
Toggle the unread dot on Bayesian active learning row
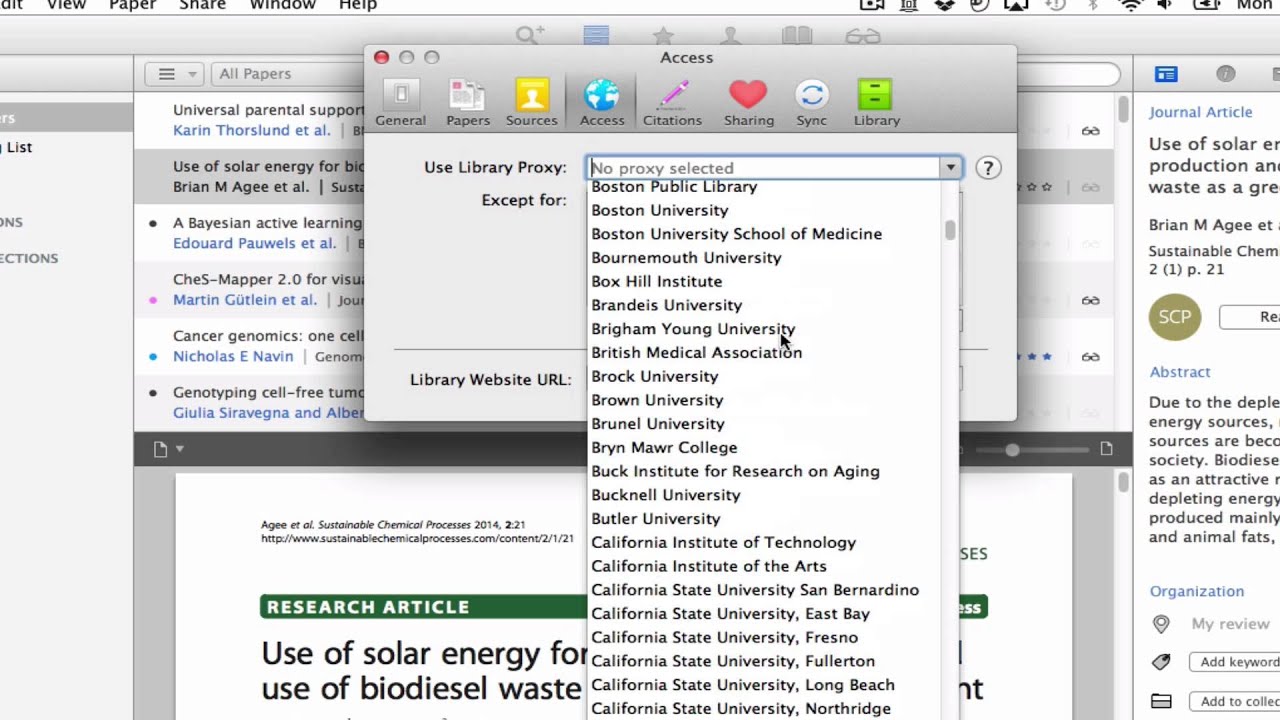(x=153, y=223)
